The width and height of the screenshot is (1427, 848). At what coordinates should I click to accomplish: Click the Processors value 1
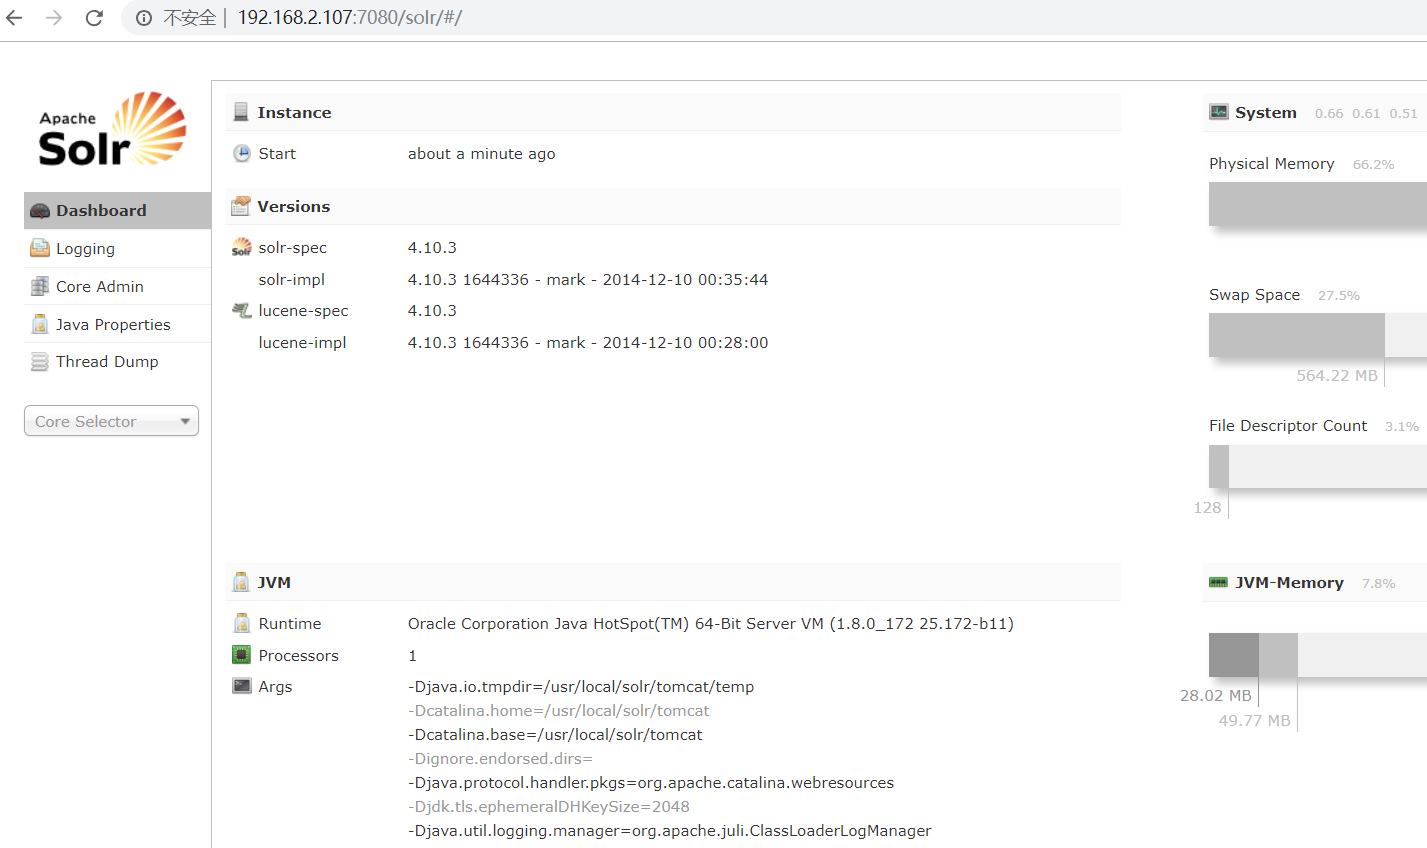[412, 656]
